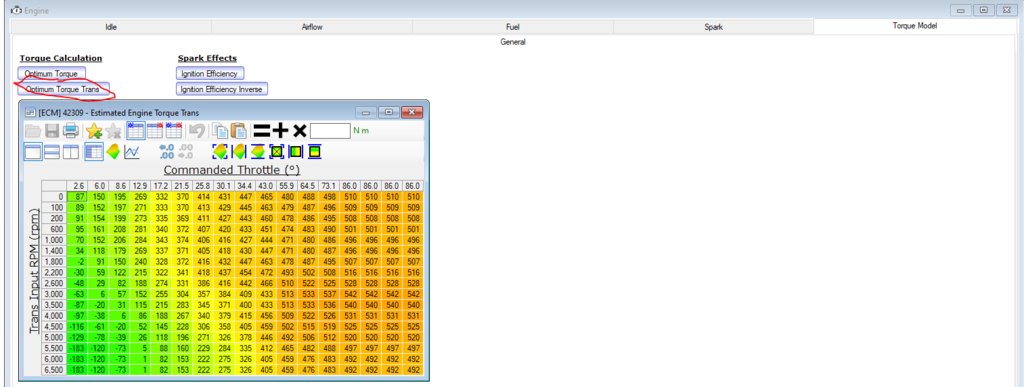Copy table data with the copy icon
The width and height of the screenshot is (1024, 387).
point(220,130)
